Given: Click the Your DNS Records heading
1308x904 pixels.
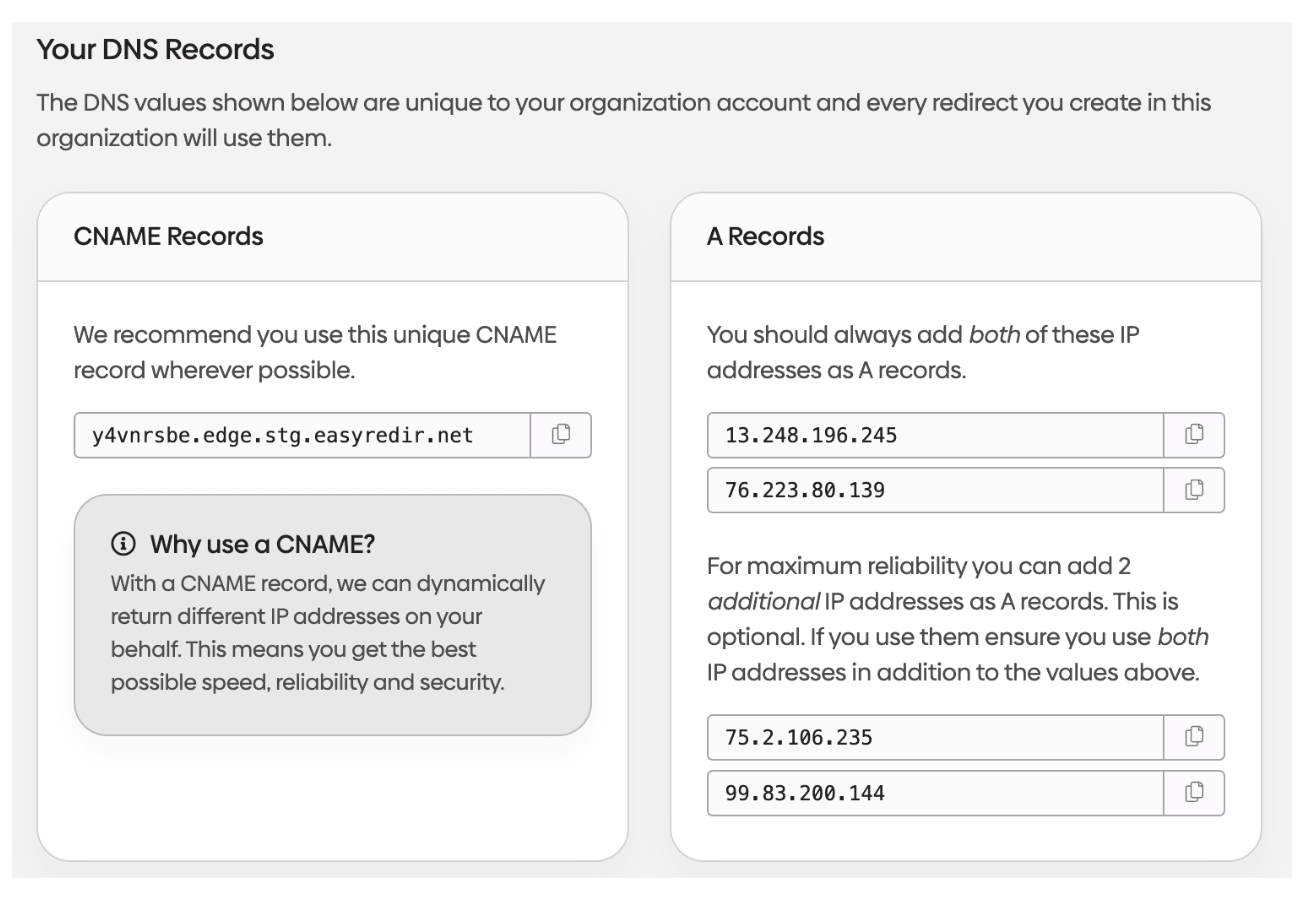Looking at the screenshot, I should (155, 49).
